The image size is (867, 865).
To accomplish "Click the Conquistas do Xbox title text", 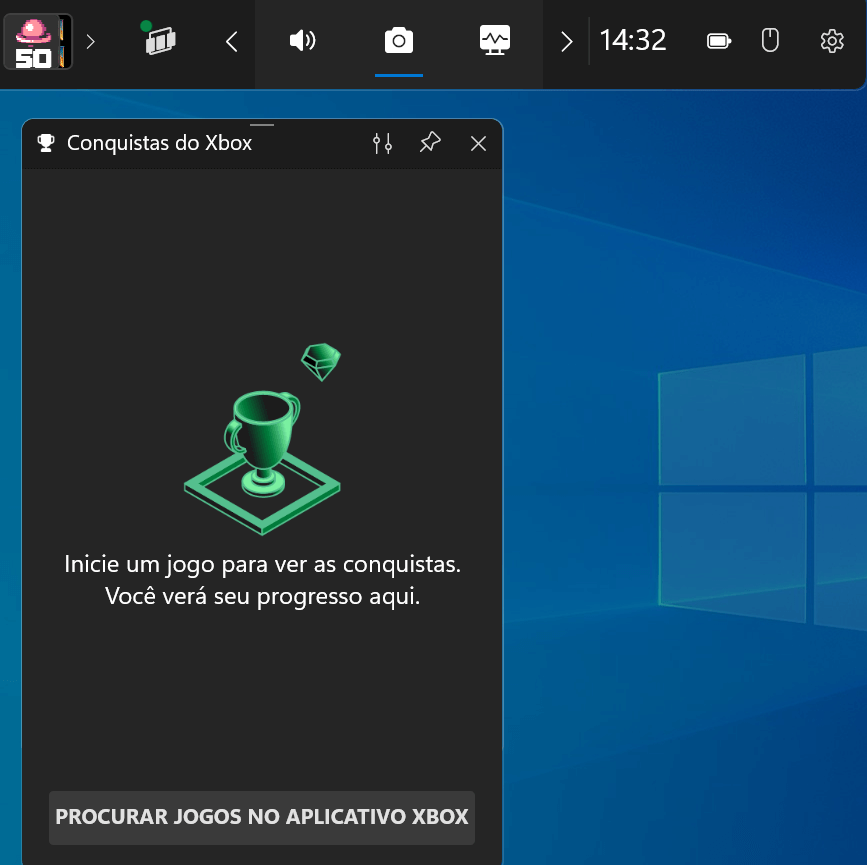I will [x=159, y=143].
